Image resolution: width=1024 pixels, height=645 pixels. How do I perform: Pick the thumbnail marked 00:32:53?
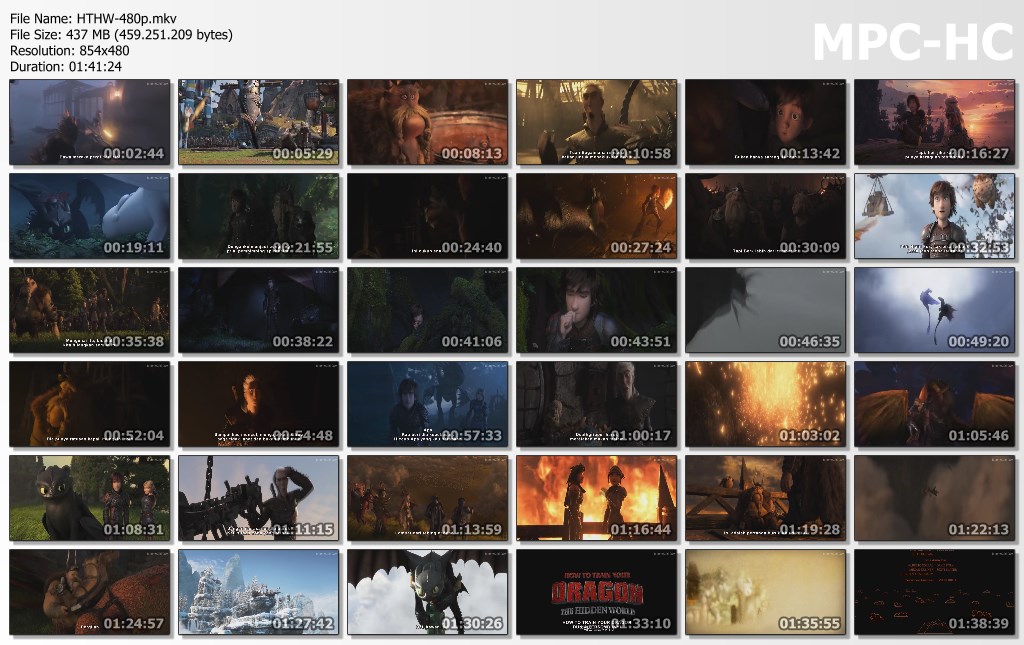click(935, 216)
